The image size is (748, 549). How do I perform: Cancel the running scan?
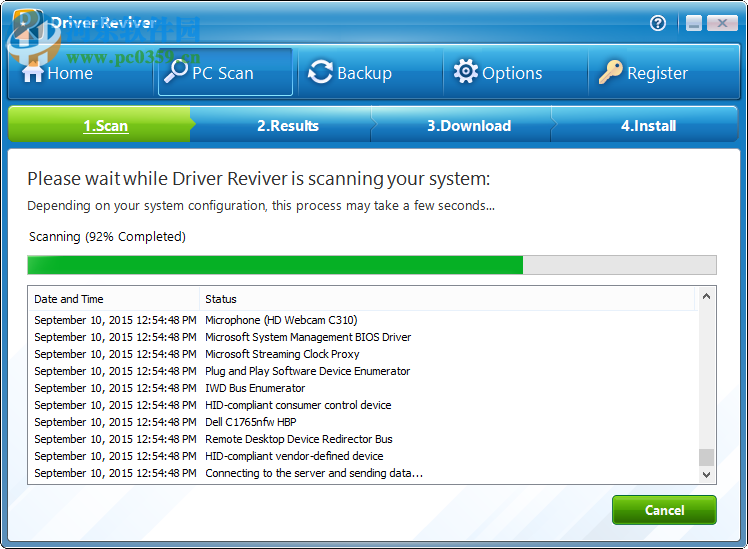coord(664,510)
